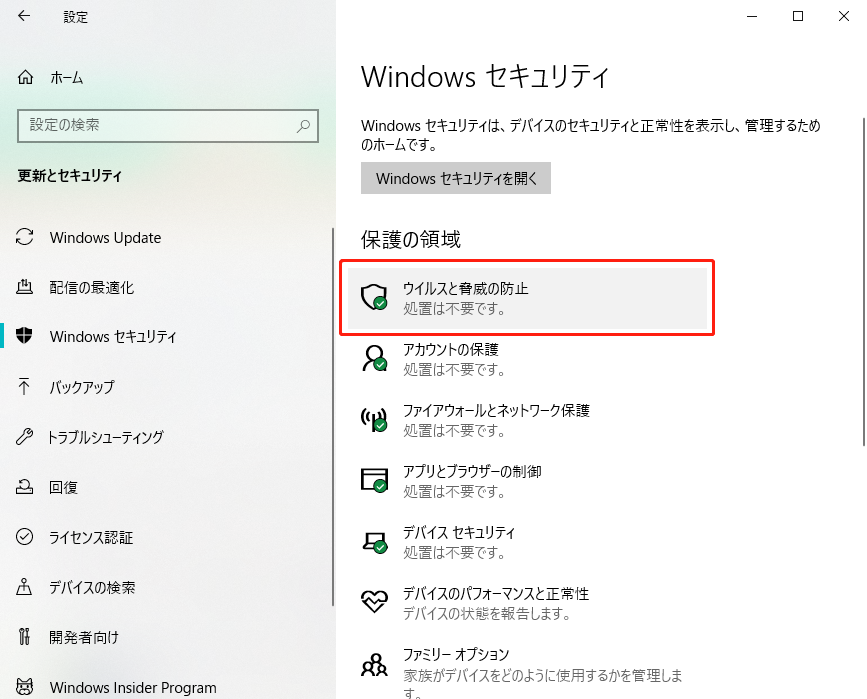Screen dimensions: 867x699
Task: Click Windows セキュリティを開く button
Action: [x=456, y=178]
